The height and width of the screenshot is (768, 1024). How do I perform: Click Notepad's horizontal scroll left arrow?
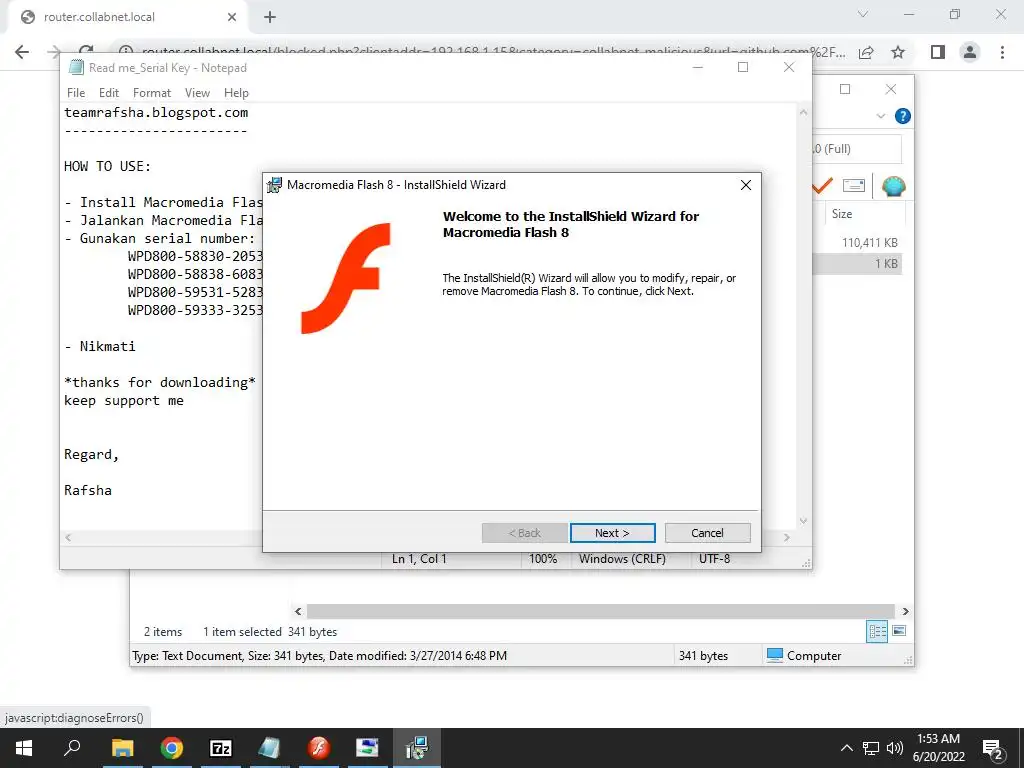(x=69, y=537)
